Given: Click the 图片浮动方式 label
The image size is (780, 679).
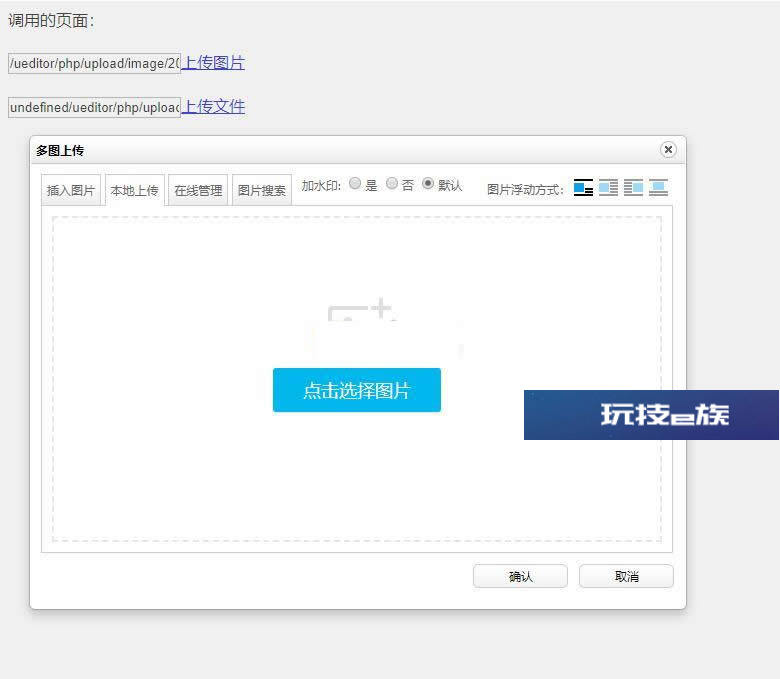Looking at the screenshot, I should coord(525,190).
